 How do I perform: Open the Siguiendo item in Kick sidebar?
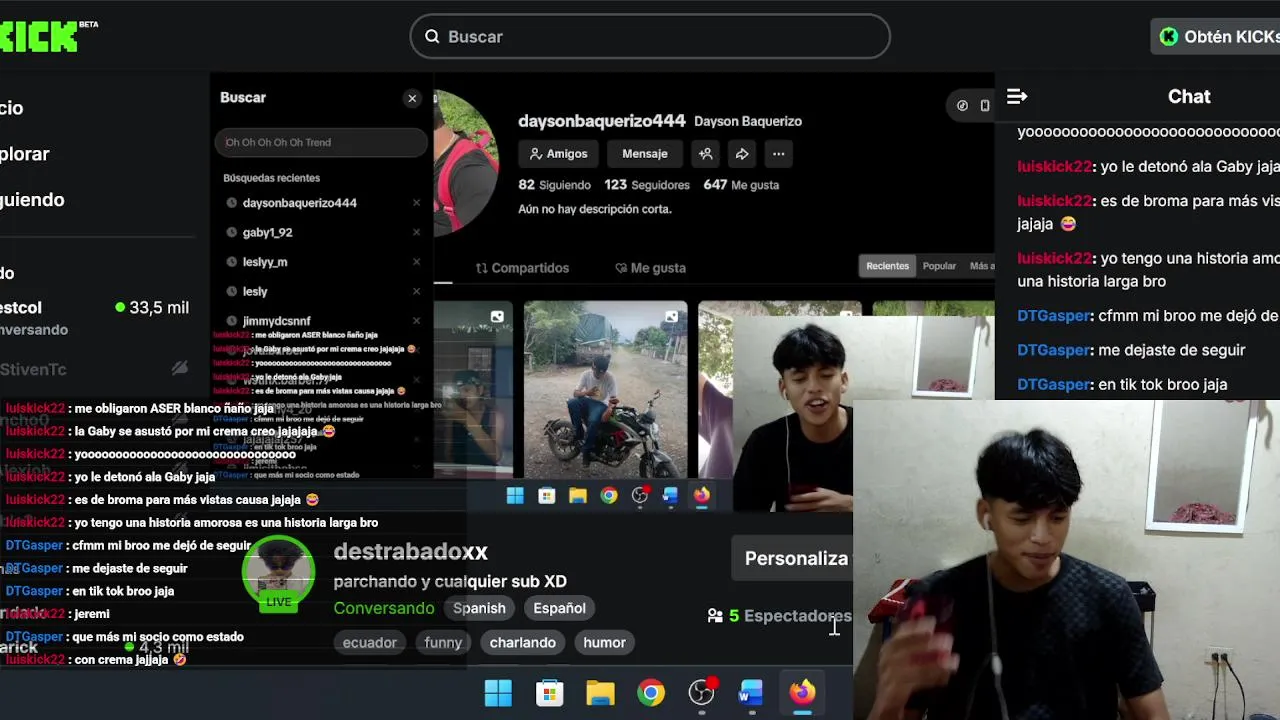32,200
